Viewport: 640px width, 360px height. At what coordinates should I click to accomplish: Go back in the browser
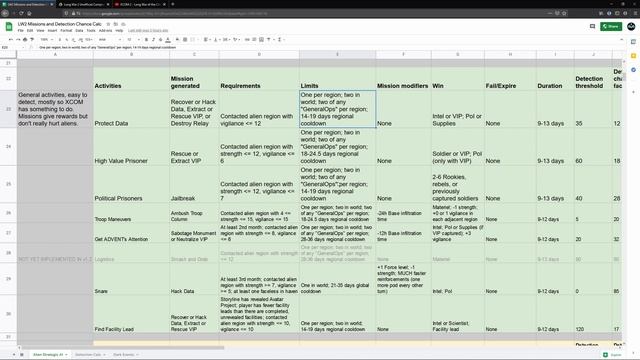[x=5, y=13]
